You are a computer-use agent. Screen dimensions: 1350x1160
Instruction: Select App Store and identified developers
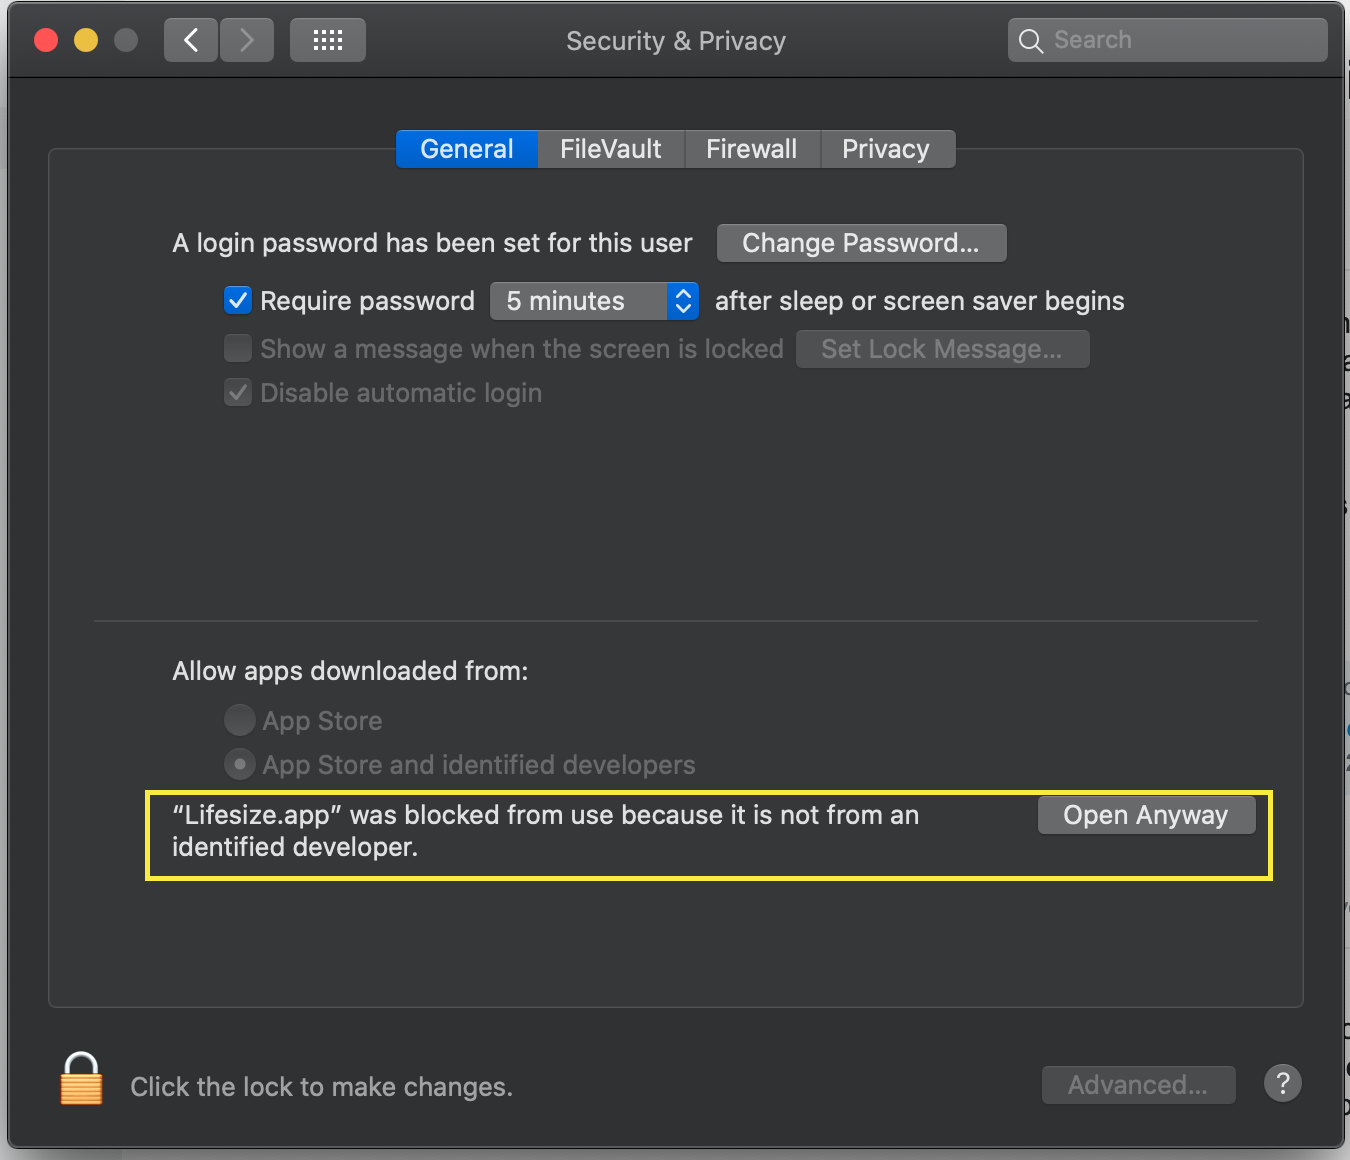(239, 764)
